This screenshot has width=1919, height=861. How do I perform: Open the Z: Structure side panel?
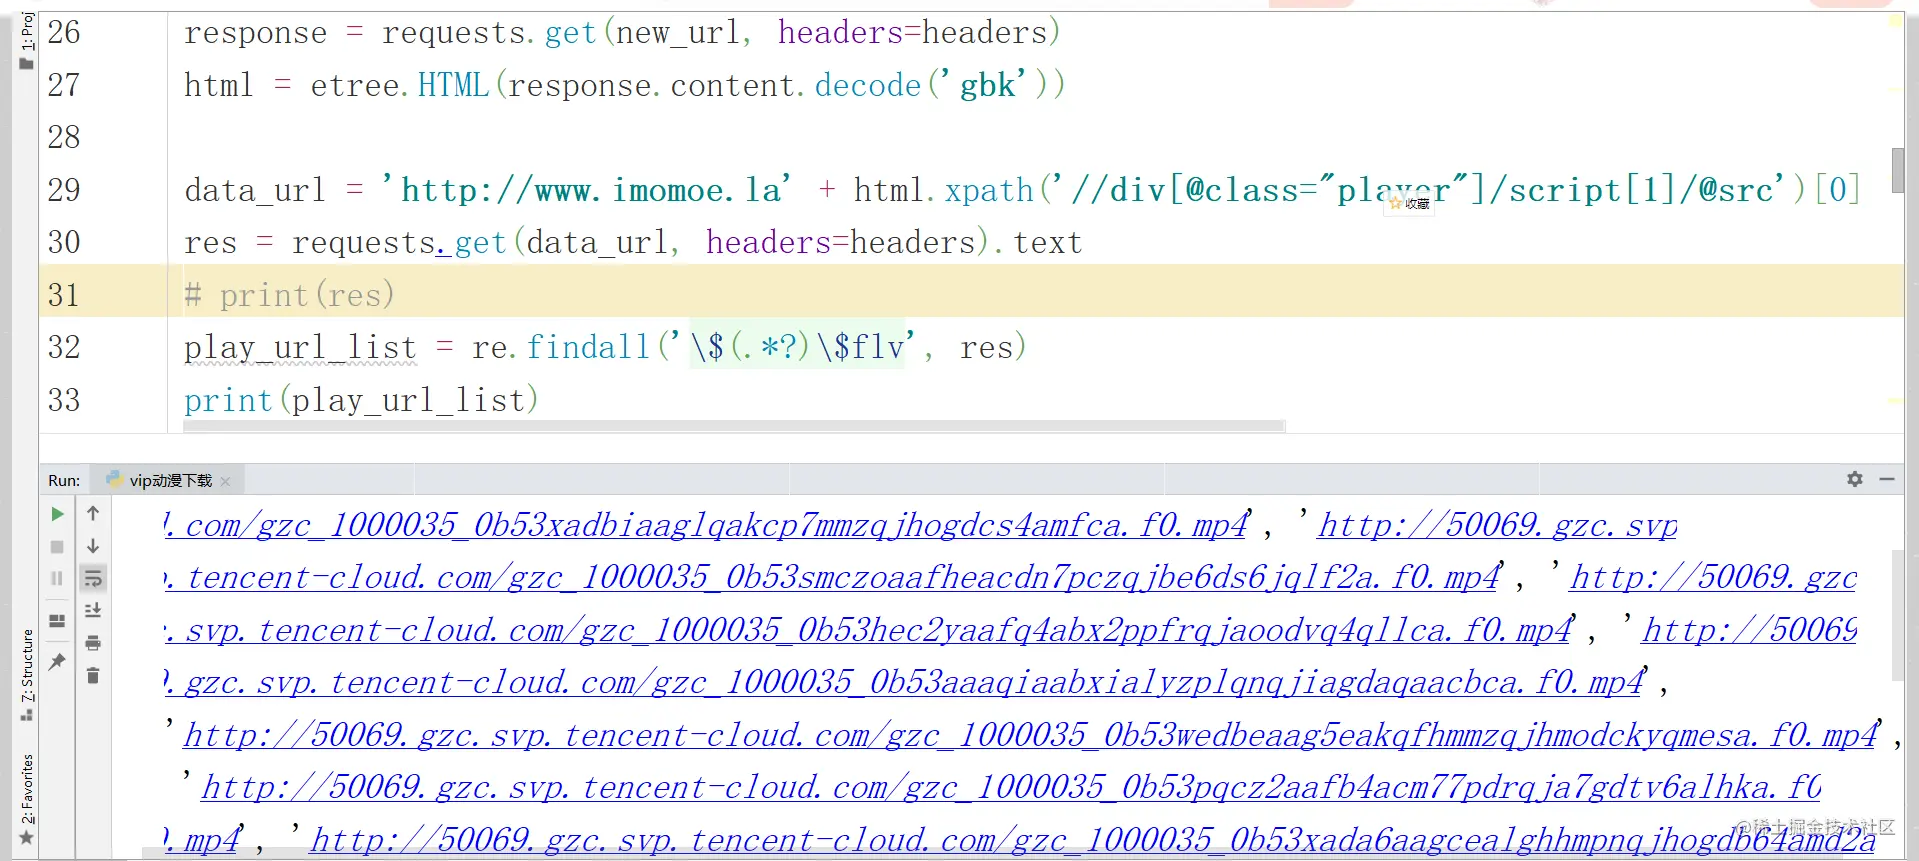point(27,675)
